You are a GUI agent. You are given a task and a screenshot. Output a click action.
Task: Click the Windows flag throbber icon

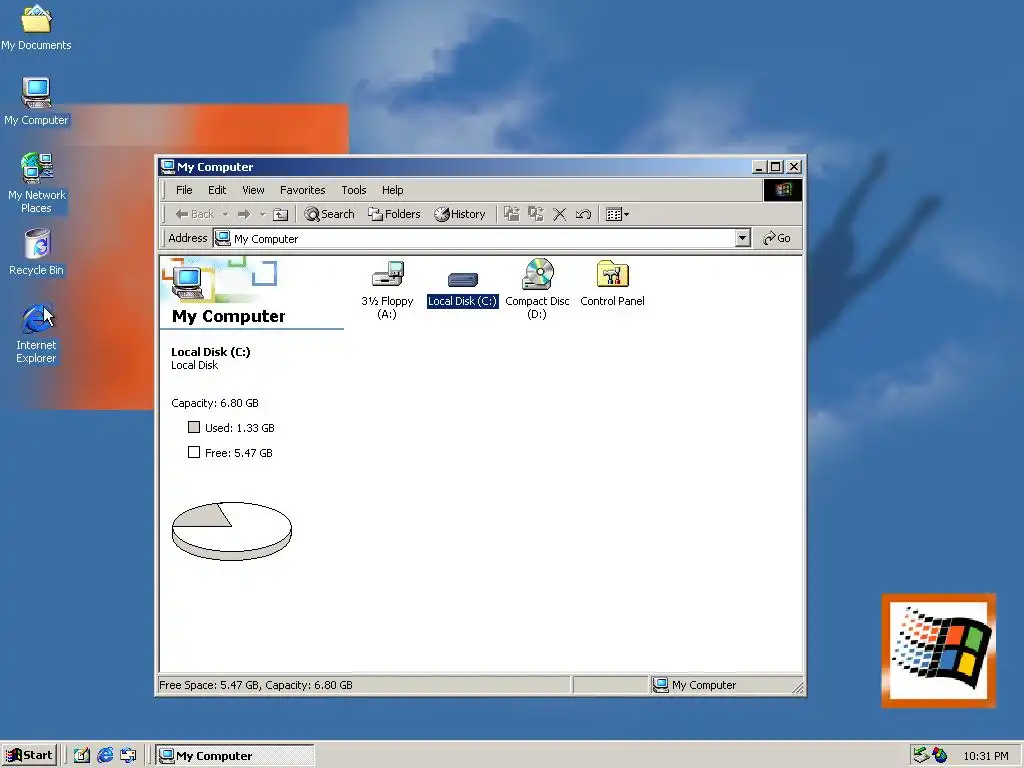click(x=782, y=190)
